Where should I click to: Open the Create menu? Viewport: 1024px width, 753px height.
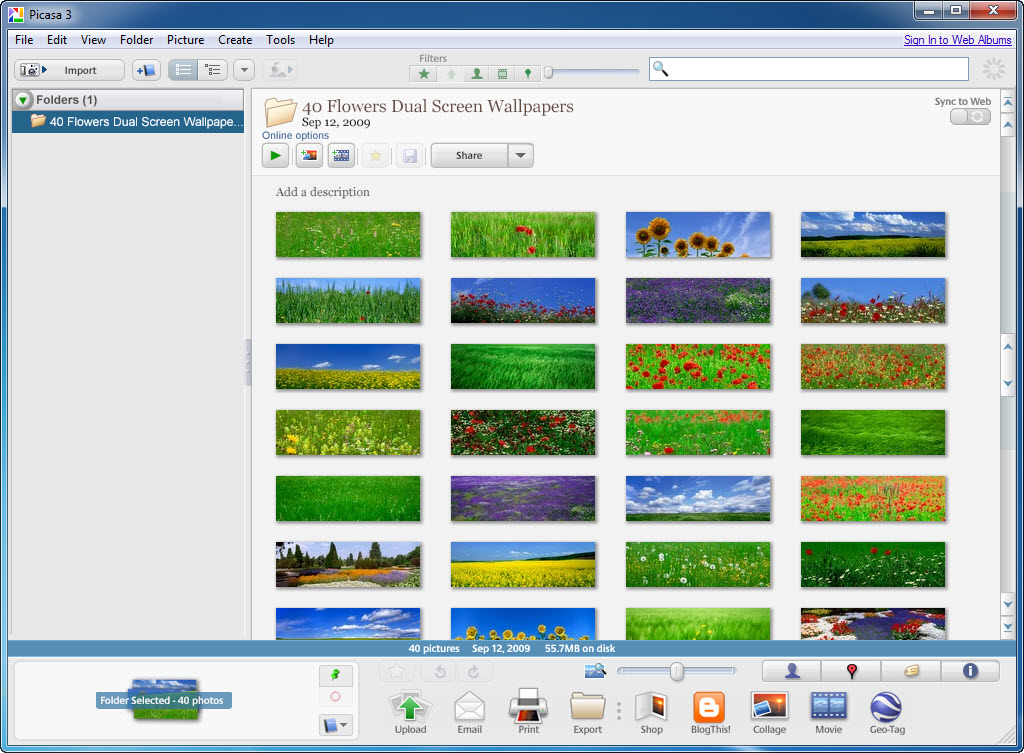click(235, 40)
